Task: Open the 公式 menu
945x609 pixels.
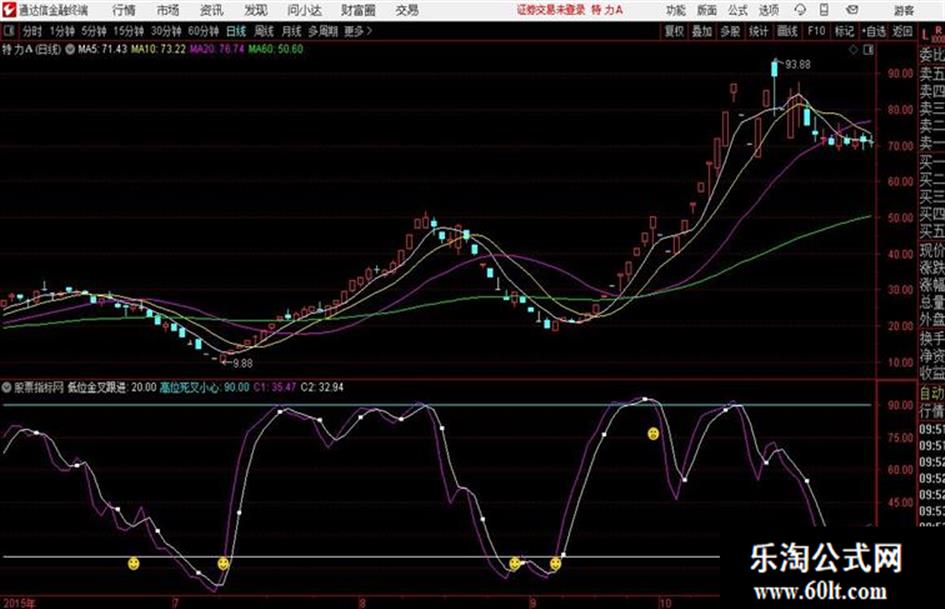Action: 738,10
